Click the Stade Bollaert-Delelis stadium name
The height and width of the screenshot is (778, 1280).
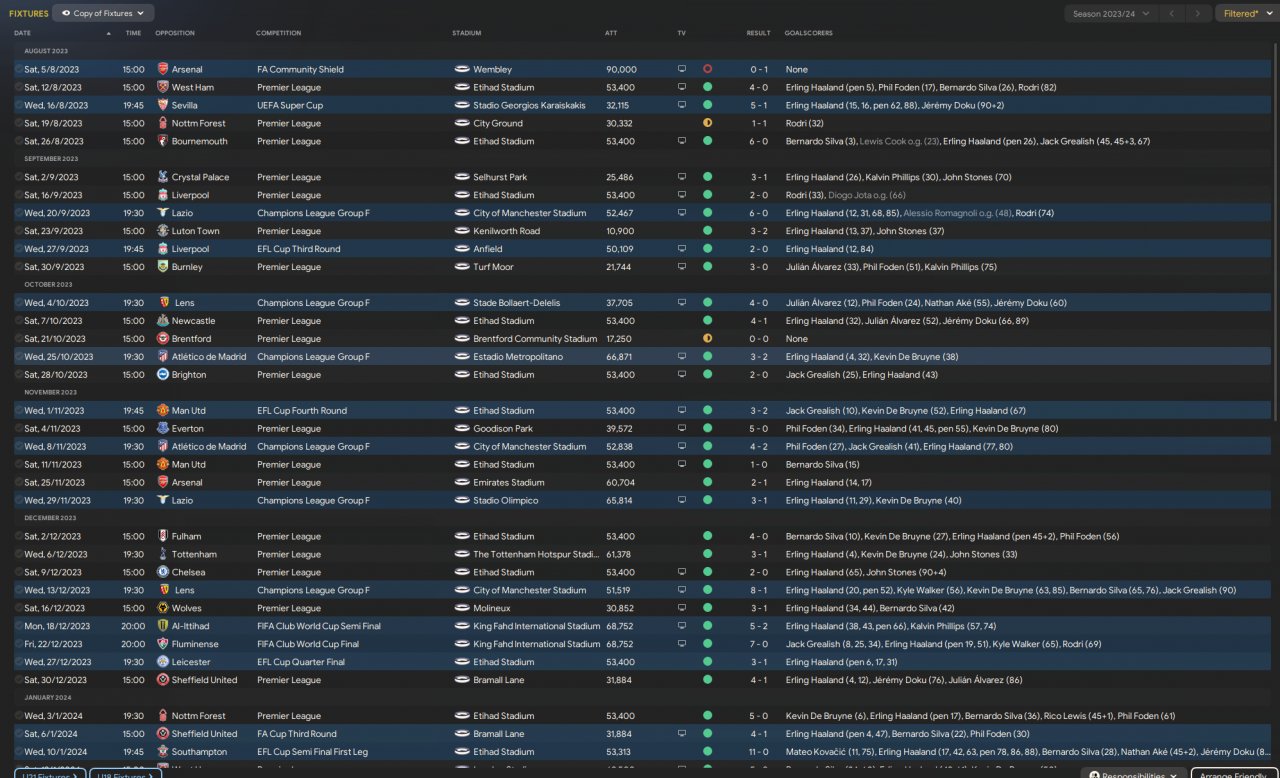pyautogui.click(x=517, y=303)
